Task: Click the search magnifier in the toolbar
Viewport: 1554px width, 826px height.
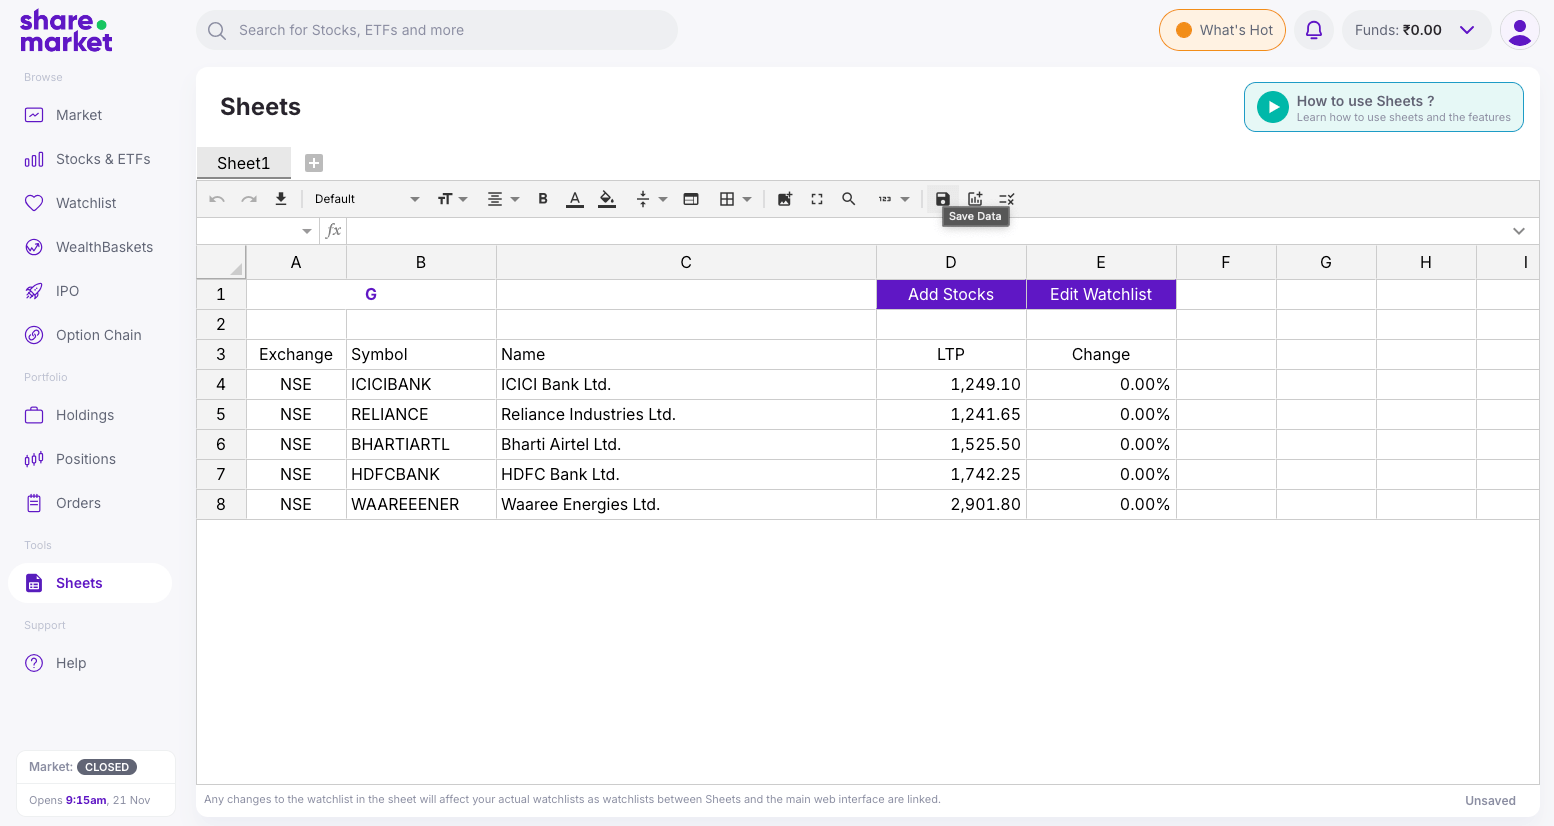Action: pyautogui.click(x=849, y=199)
